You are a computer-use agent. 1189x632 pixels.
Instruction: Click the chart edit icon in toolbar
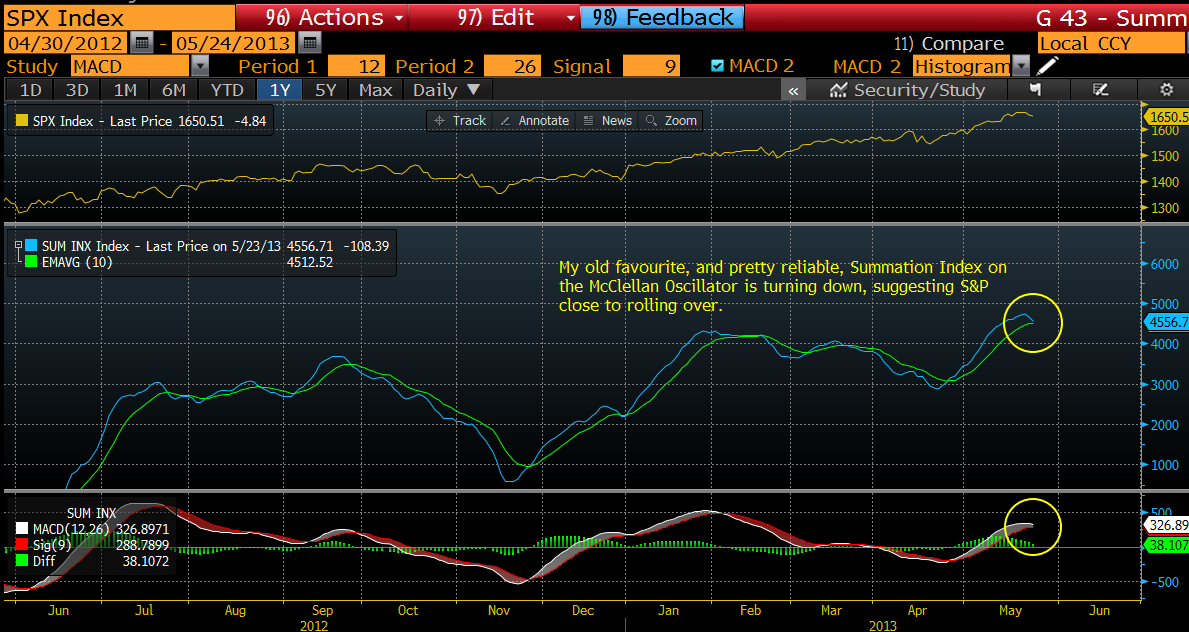point(1100,90)
